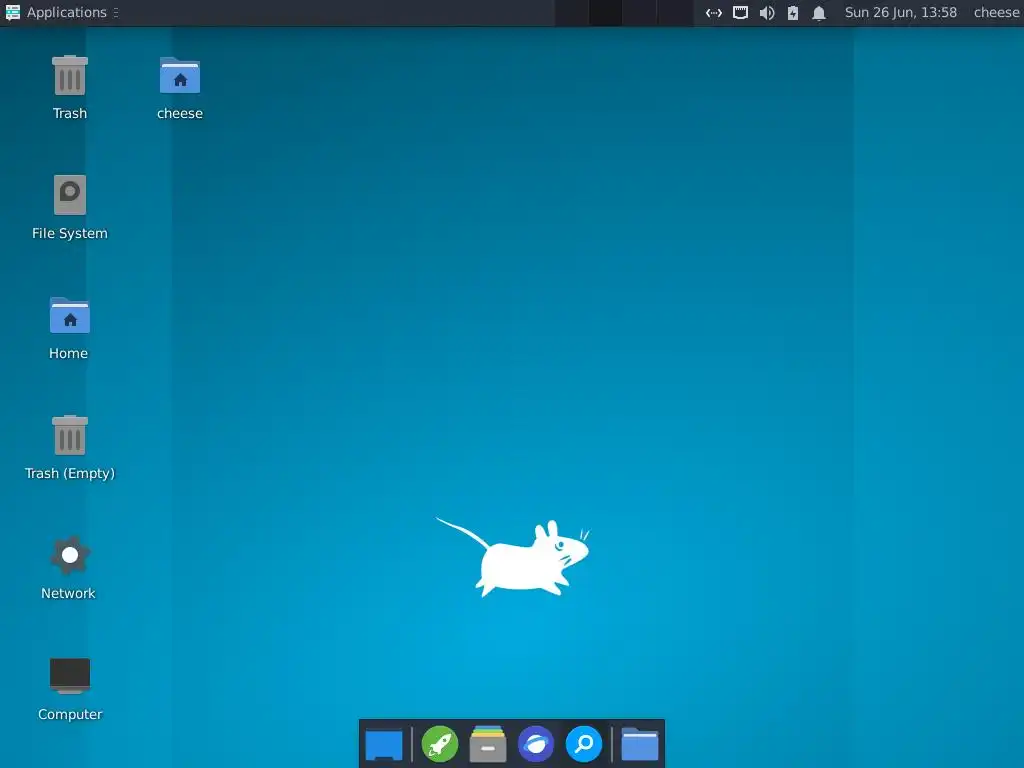The image size is (1024, 768).
Task: Open the battery power tray icon
Action: point(793,12)
